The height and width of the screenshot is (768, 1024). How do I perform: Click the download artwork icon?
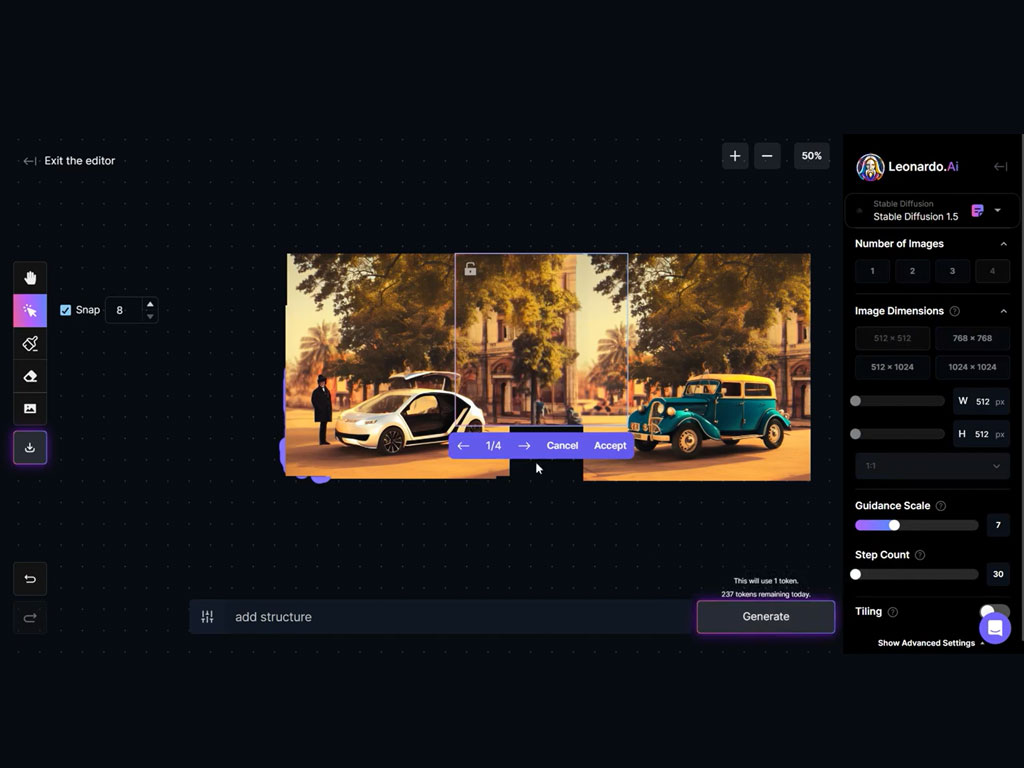tap(30, 448)
